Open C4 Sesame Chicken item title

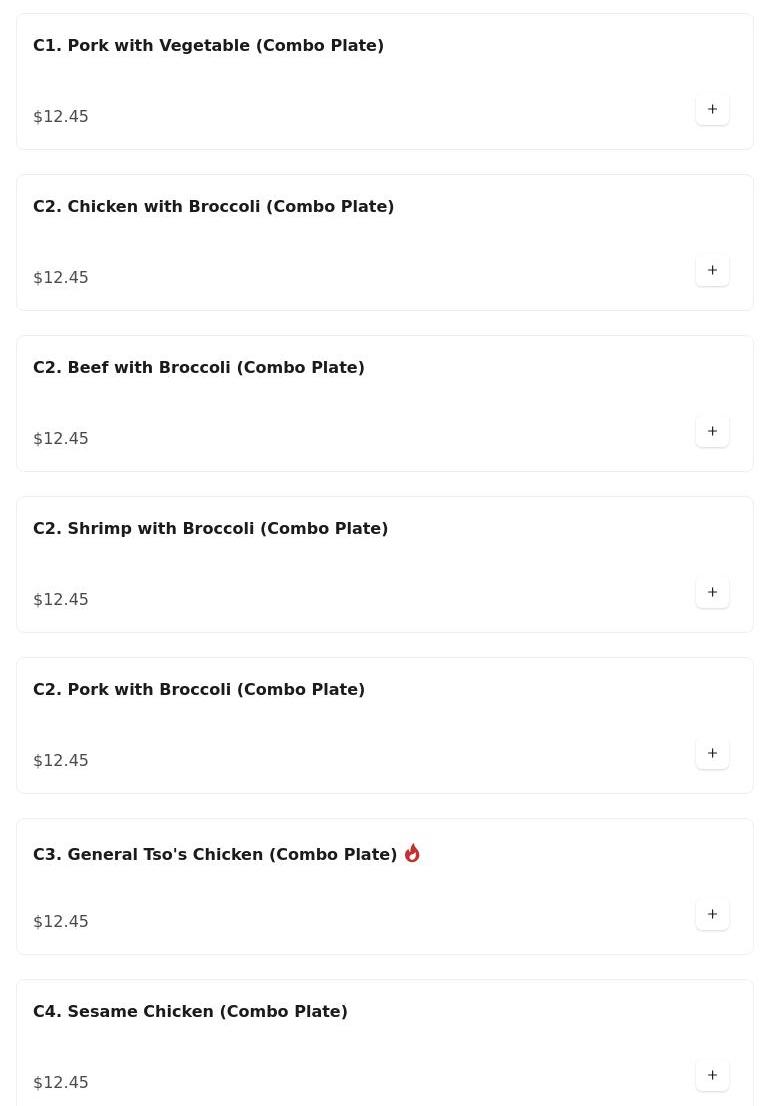click(x=190, y=1011)
